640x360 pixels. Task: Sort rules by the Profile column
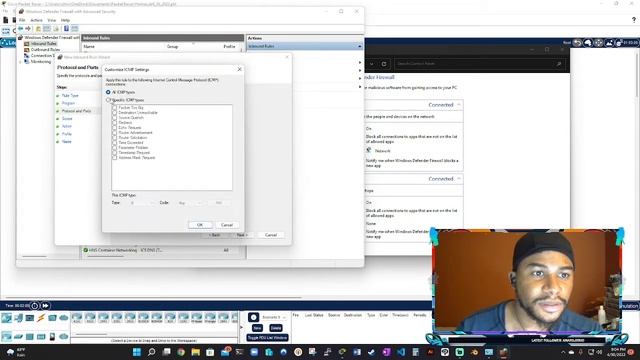coord(229,47)
